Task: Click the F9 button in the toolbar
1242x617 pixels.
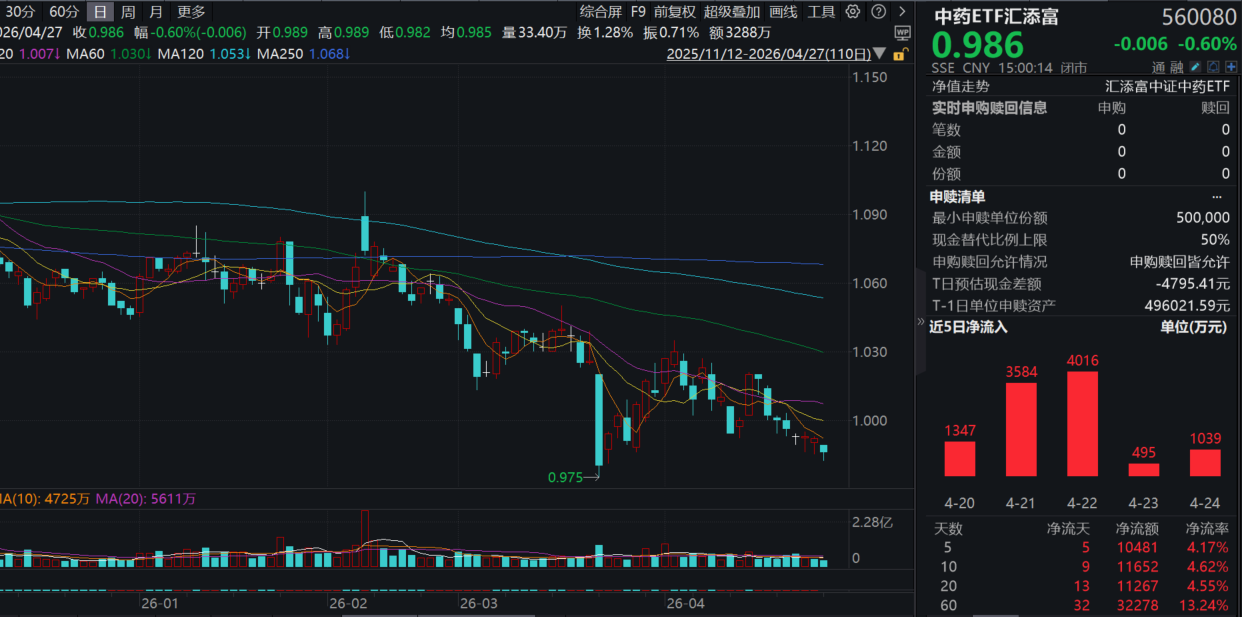Action: click(x=638, y=12)
